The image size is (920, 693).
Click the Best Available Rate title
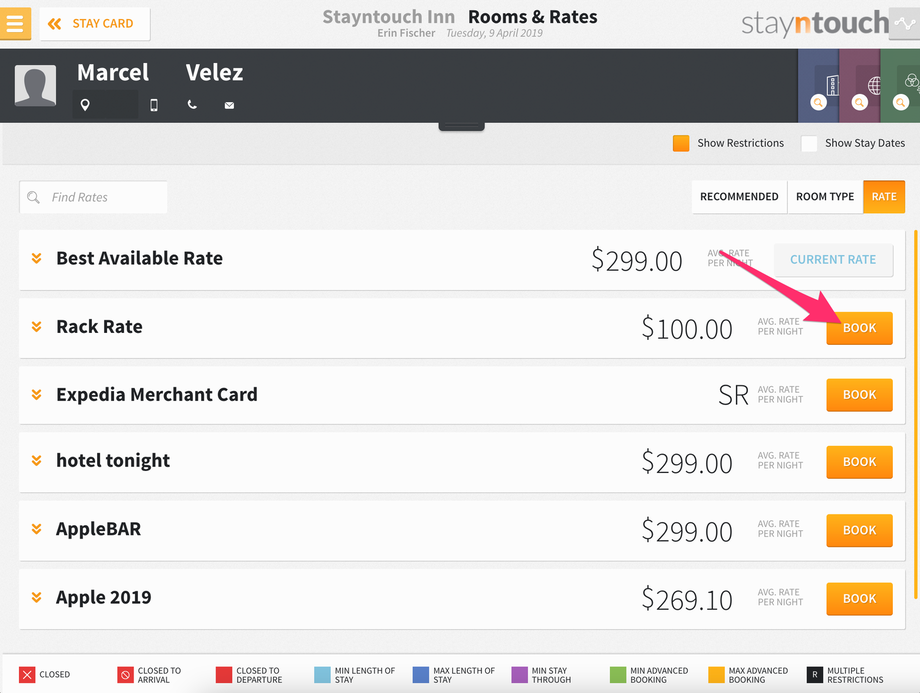coord(140,258)
